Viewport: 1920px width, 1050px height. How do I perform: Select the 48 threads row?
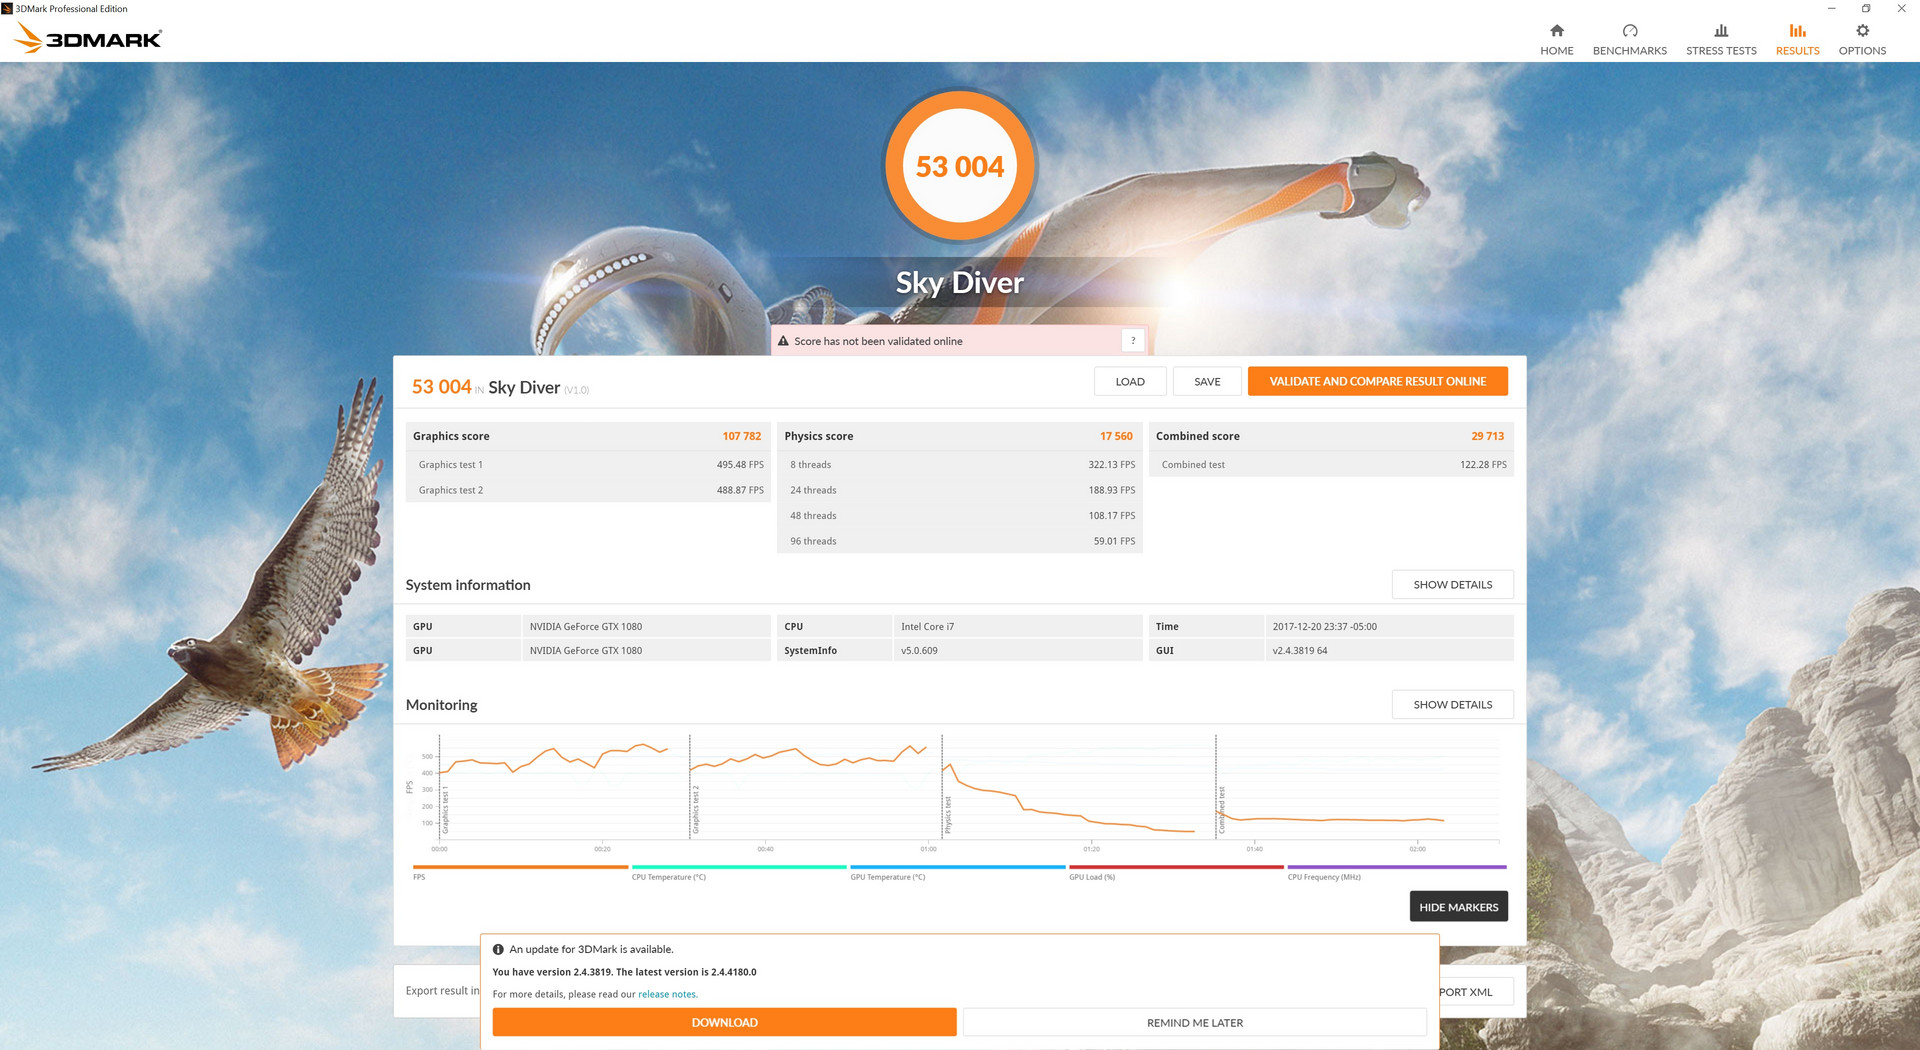coord(960,515)
